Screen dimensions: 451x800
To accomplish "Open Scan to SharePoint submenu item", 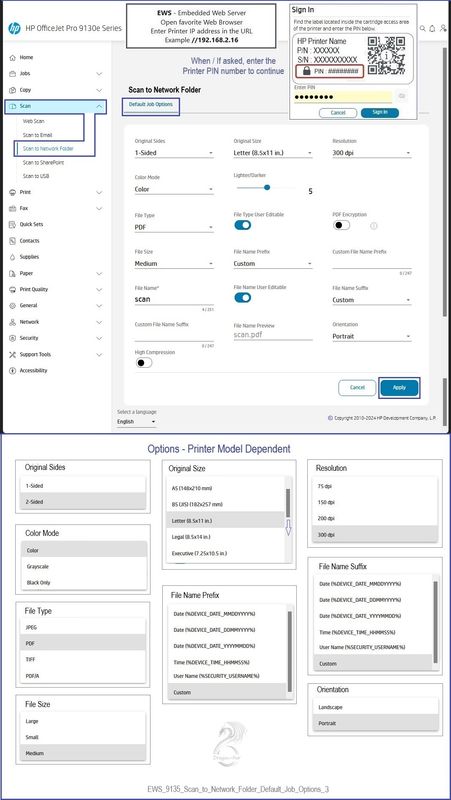I will (x=43, y=163).
